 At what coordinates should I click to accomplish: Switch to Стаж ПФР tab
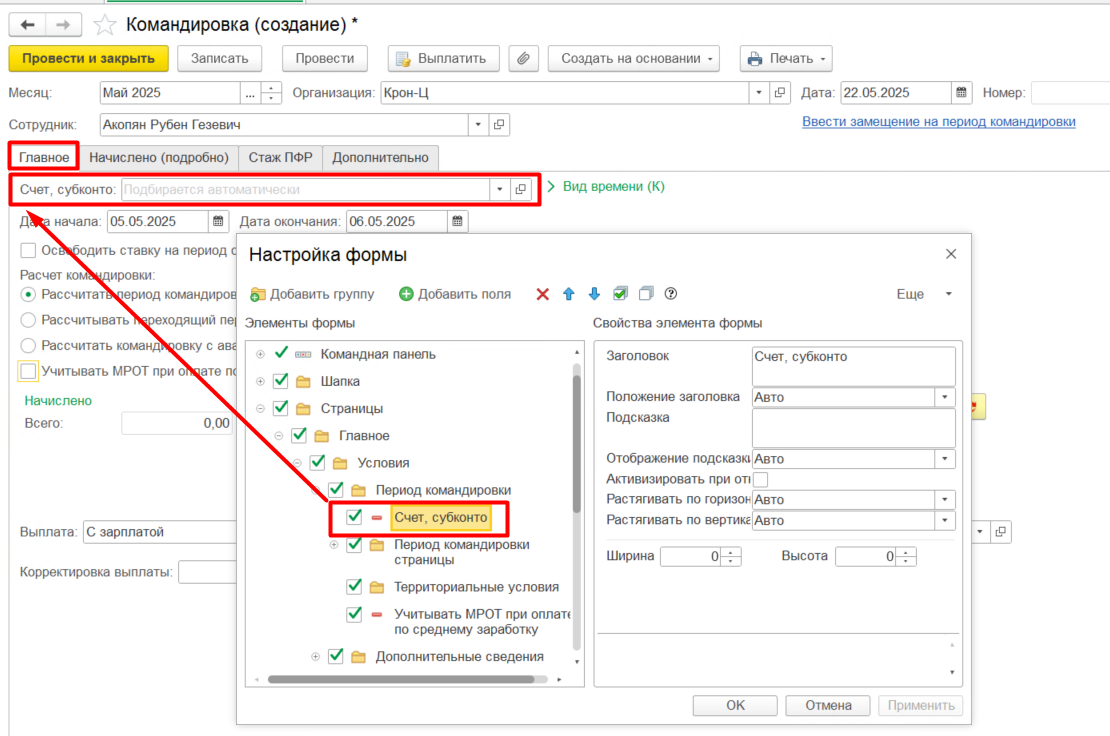click(281, 157)
